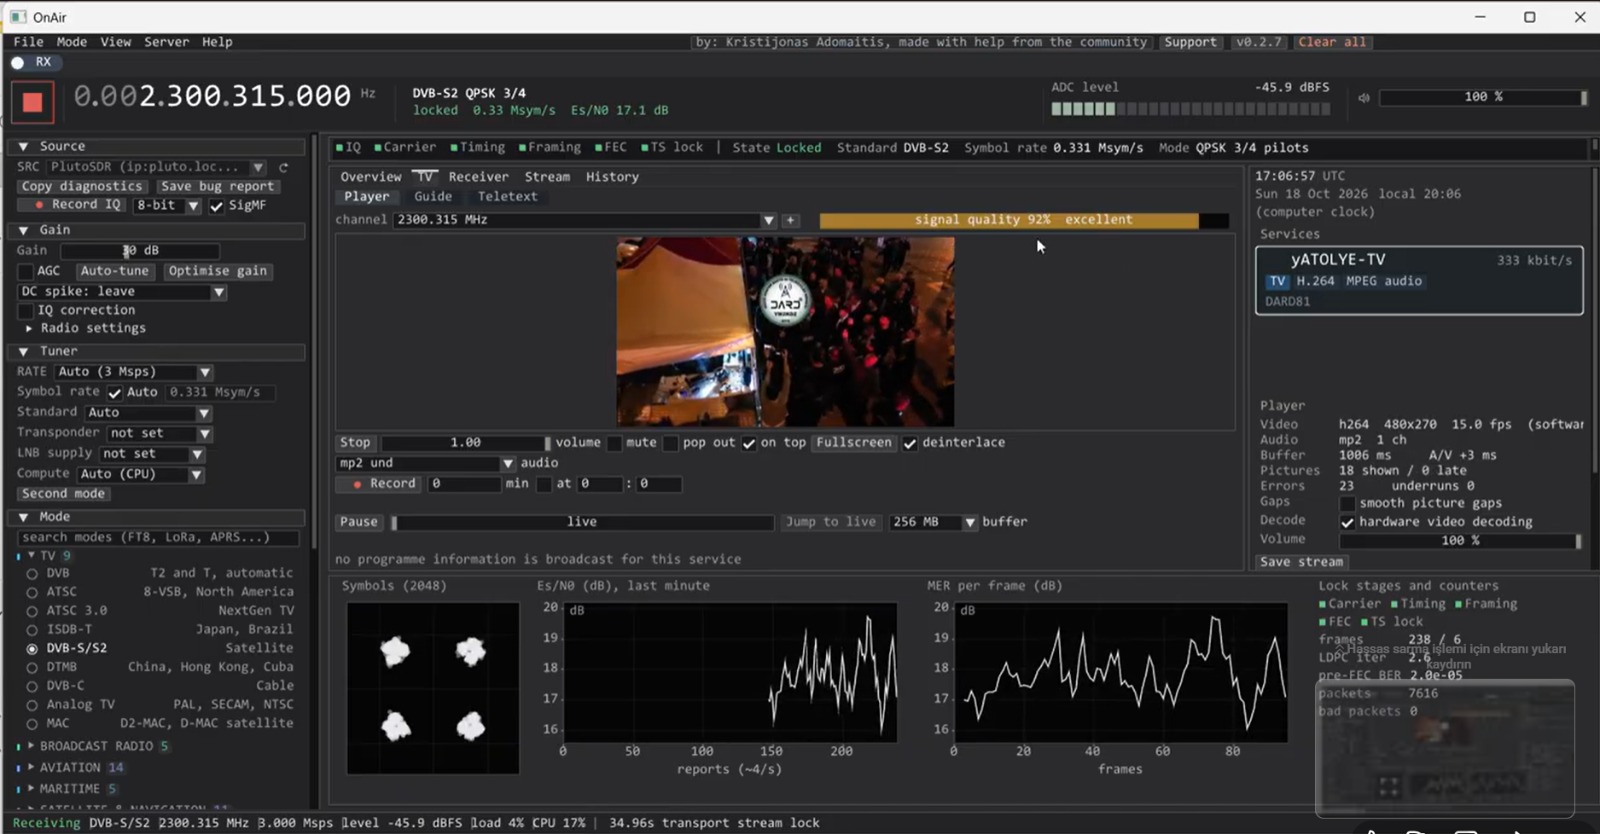Select the ISDB-T mode radio button

(32, 630)
